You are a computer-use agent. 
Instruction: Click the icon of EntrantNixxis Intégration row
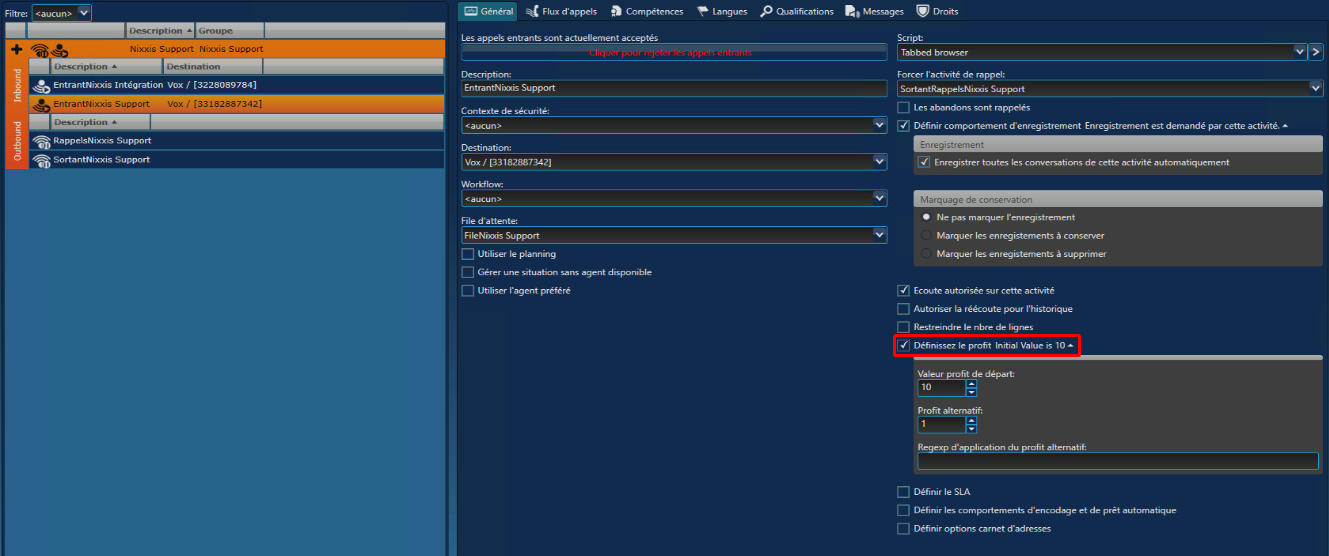(42, 85)
